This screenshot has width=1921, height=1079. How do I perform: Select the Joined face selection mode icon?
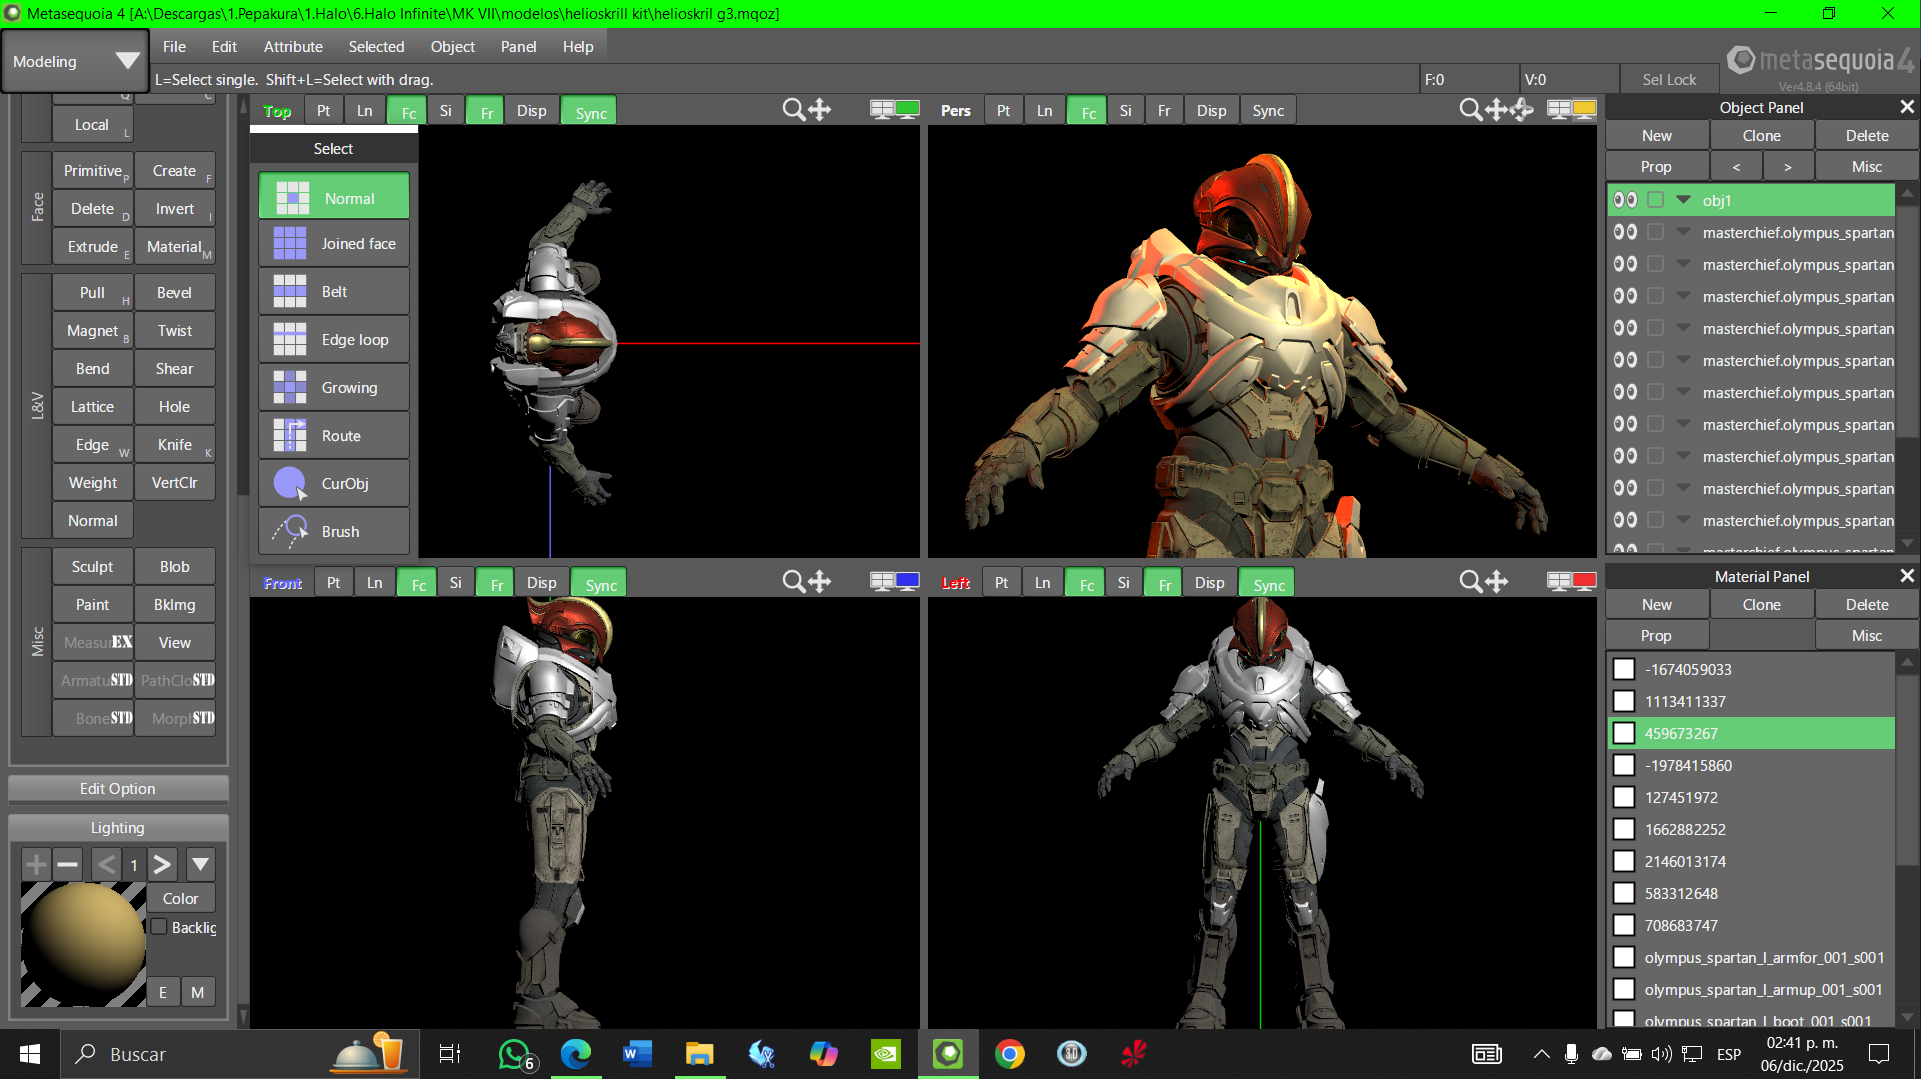290,244
